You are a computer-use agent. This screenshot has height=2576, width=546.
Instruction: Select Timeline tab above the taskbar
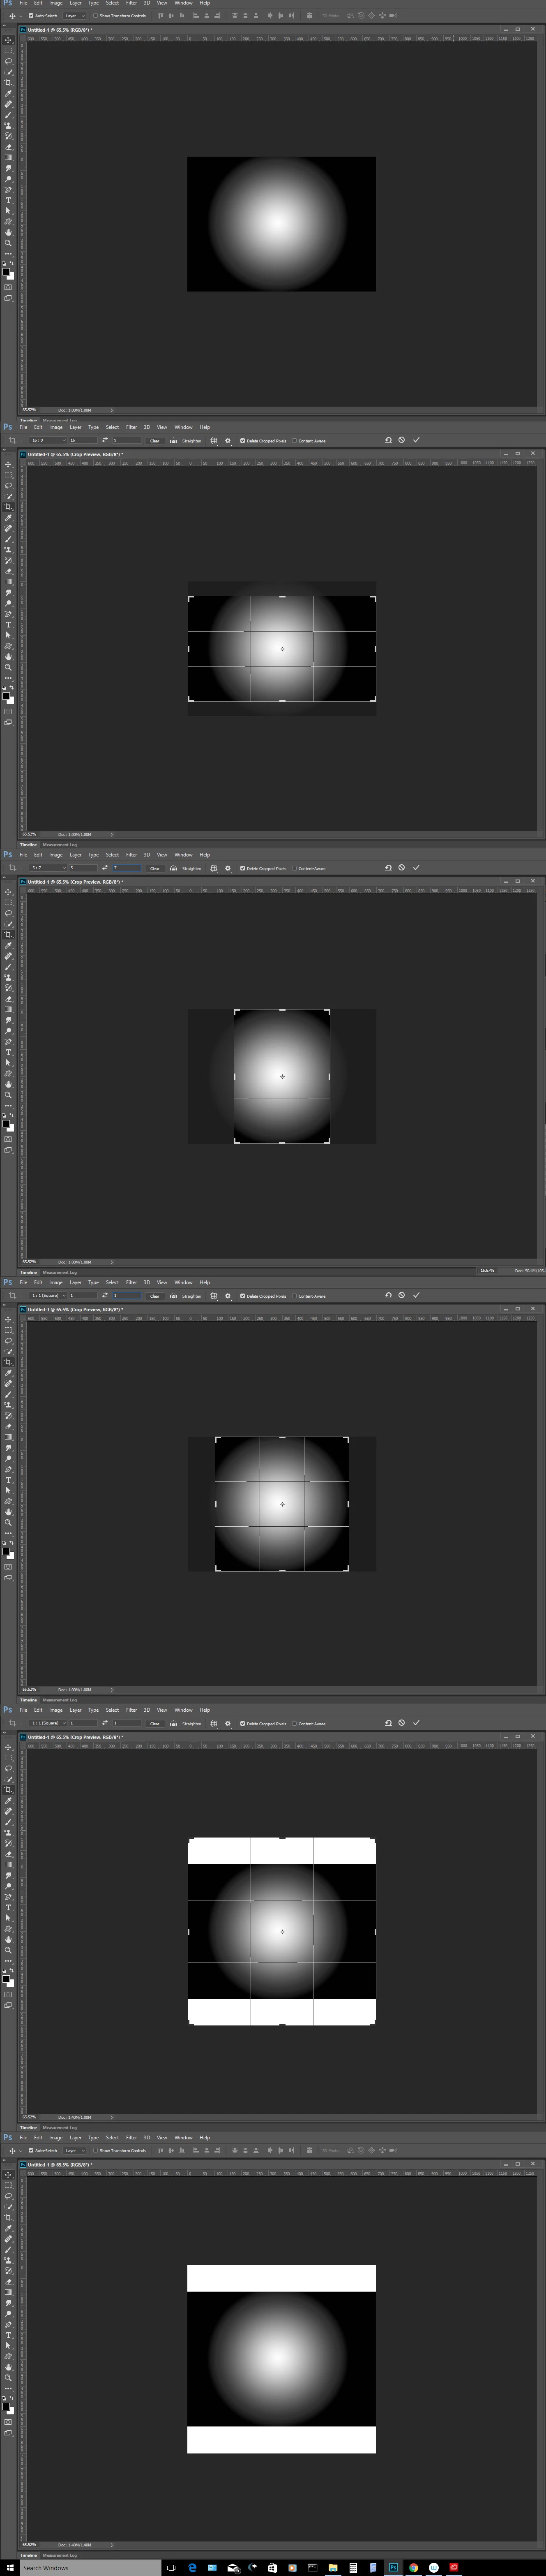28,2555
